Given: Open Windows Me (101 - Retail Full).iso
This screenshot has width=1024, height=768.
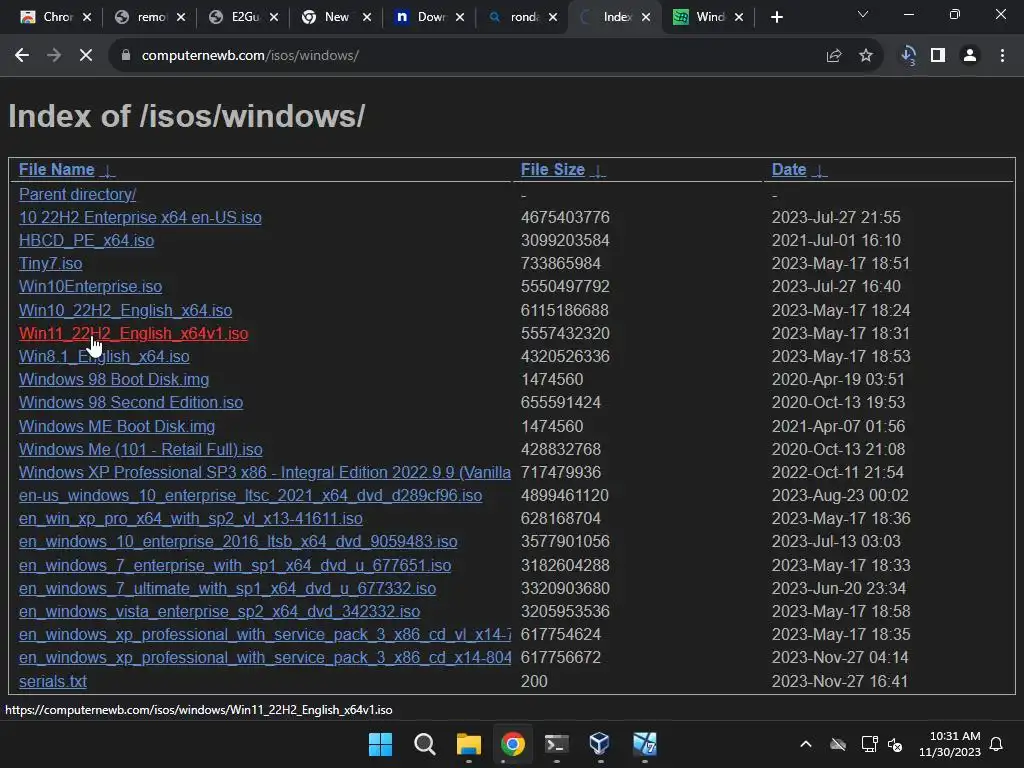Looking at the screenshot, I should coord(141,449).
